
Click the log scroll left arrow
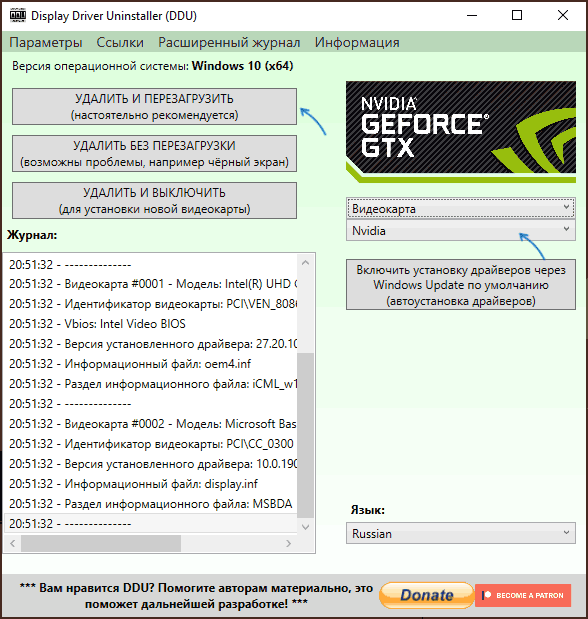pyautogui.click(x=13, y=544)
